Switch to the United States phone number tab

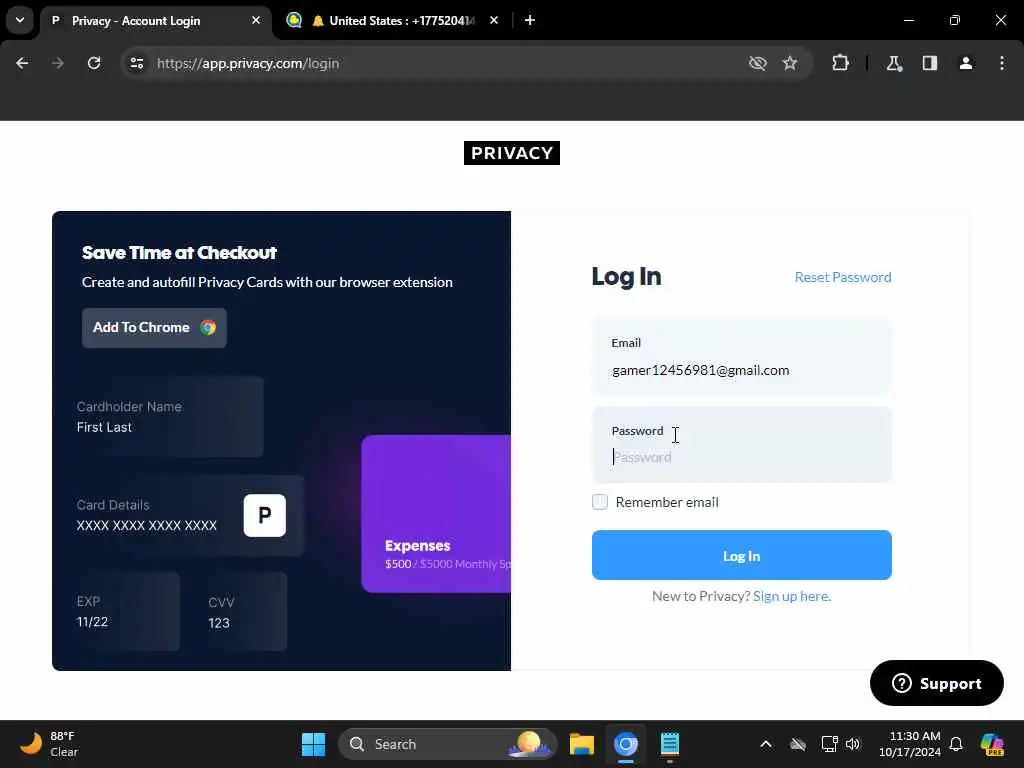pyautogui.click(x=392, y=21)
